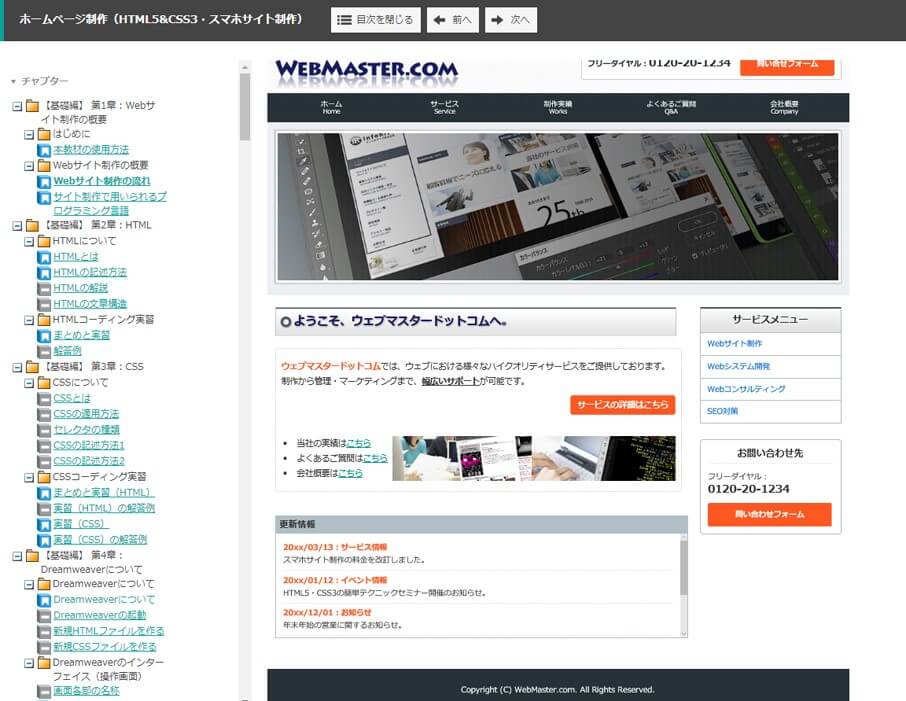Click こちら link after 当社の実績は
Image resolution: width=906 pixels, height=701 pixels.
click(x=358, y=443)
